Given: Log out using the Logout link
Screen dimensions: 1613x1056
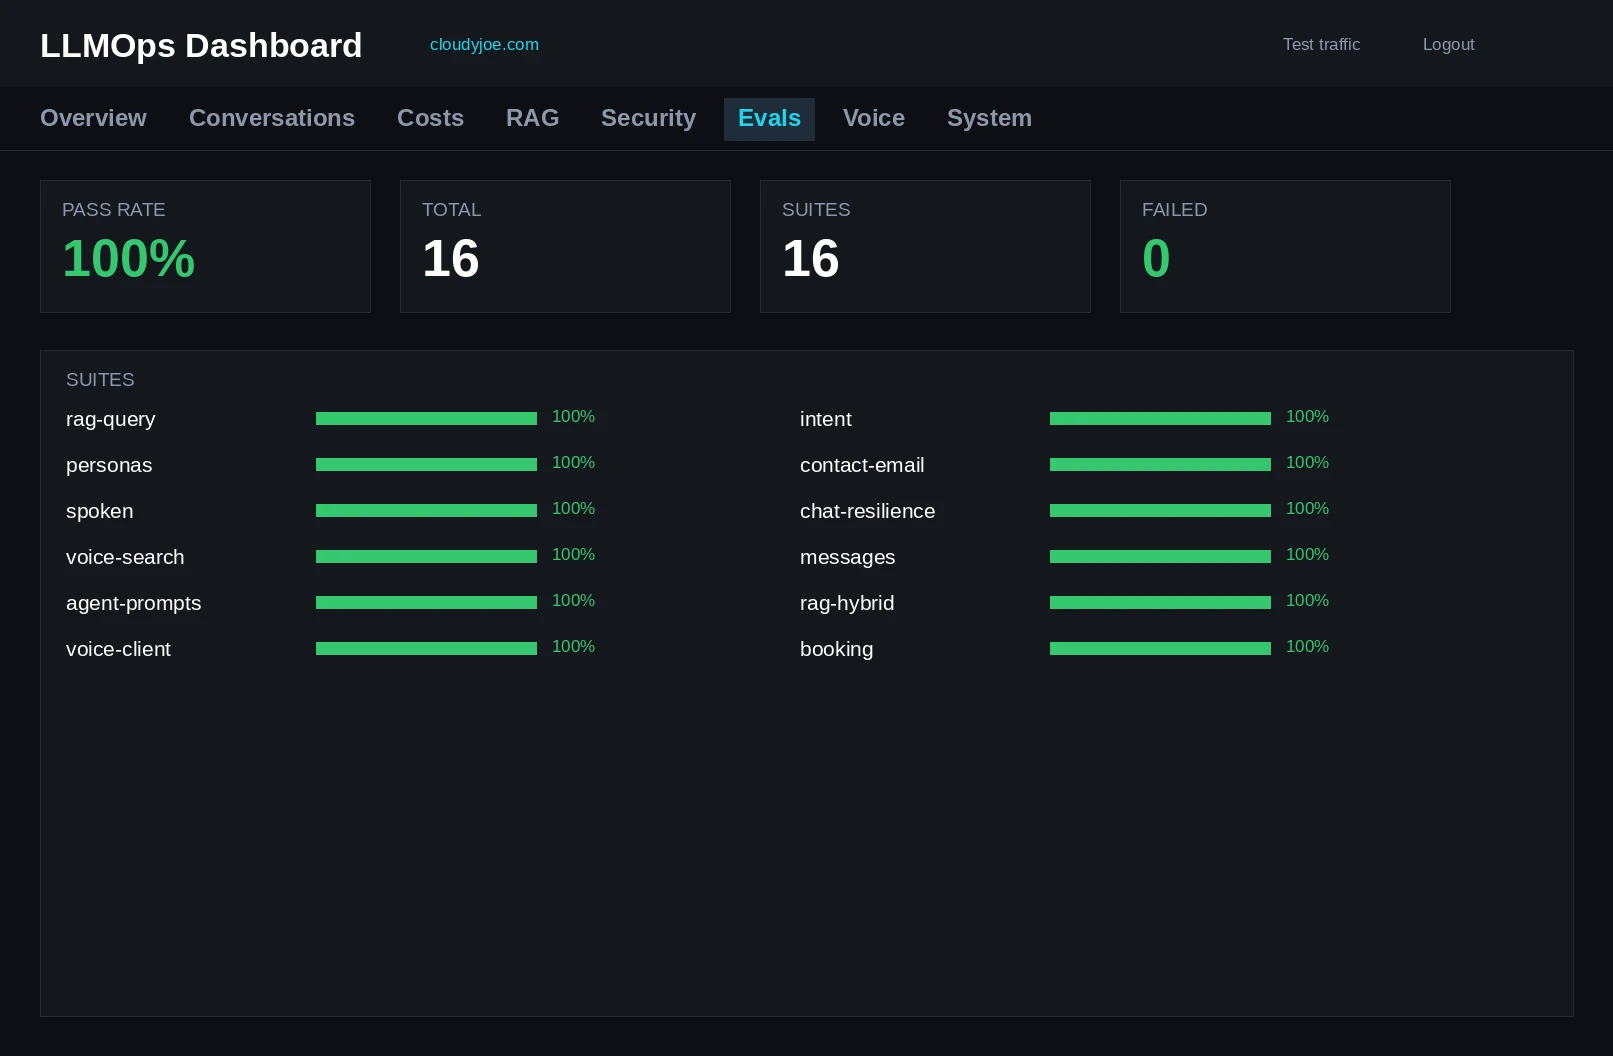Looking at the screenshot, I should 1448,44.
